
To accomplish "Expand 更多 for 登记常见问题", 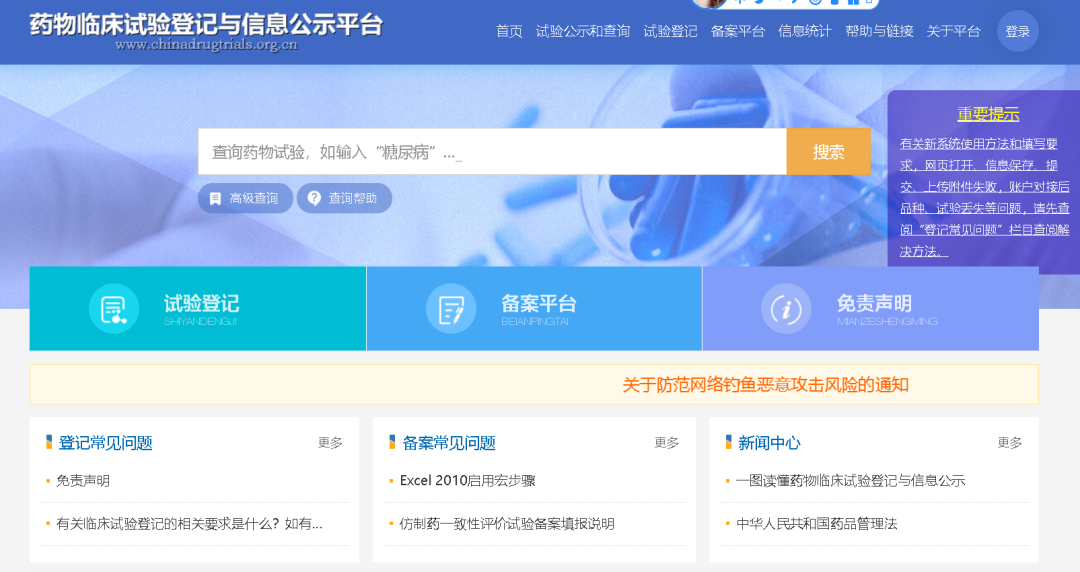I will [x=330, y=443].
